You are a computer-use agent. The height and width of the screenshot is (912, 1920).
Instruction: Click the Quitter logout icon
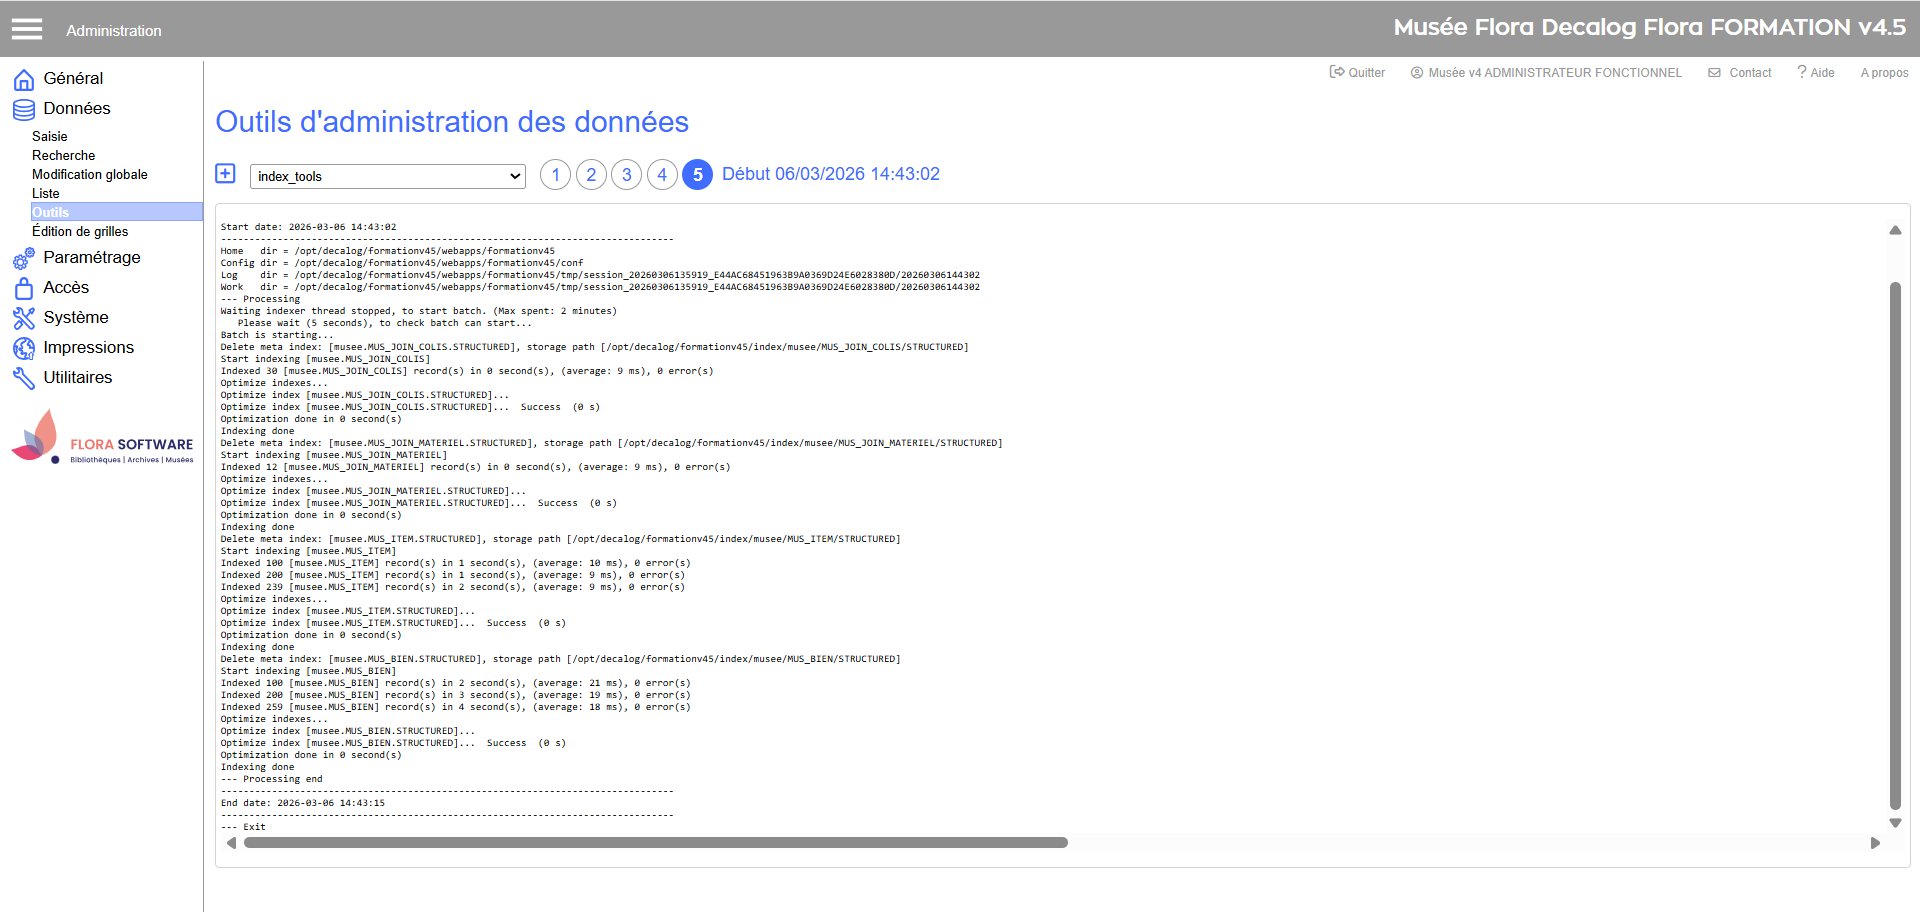tap(1337, 72)
